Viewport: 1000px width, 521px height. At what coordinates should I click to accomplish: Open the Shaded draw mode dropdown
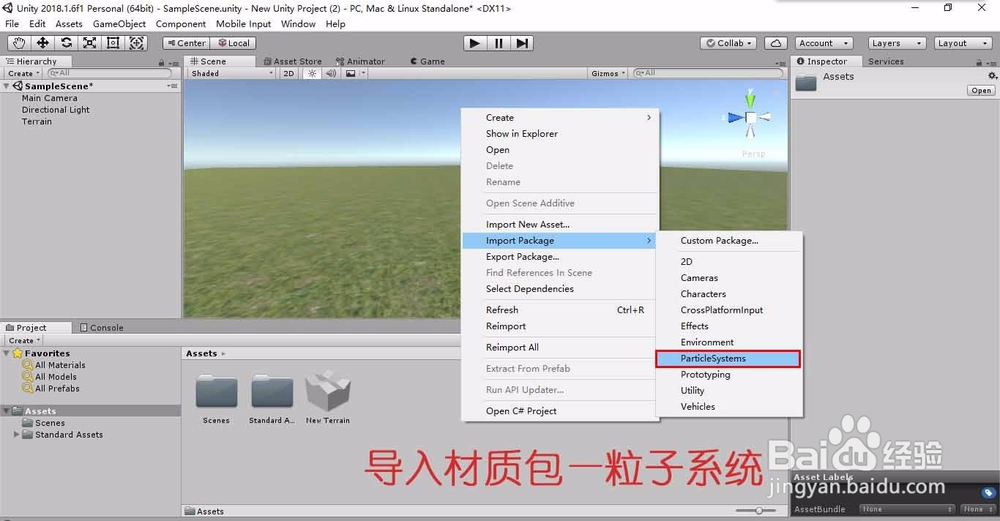(x=232, y=73)
